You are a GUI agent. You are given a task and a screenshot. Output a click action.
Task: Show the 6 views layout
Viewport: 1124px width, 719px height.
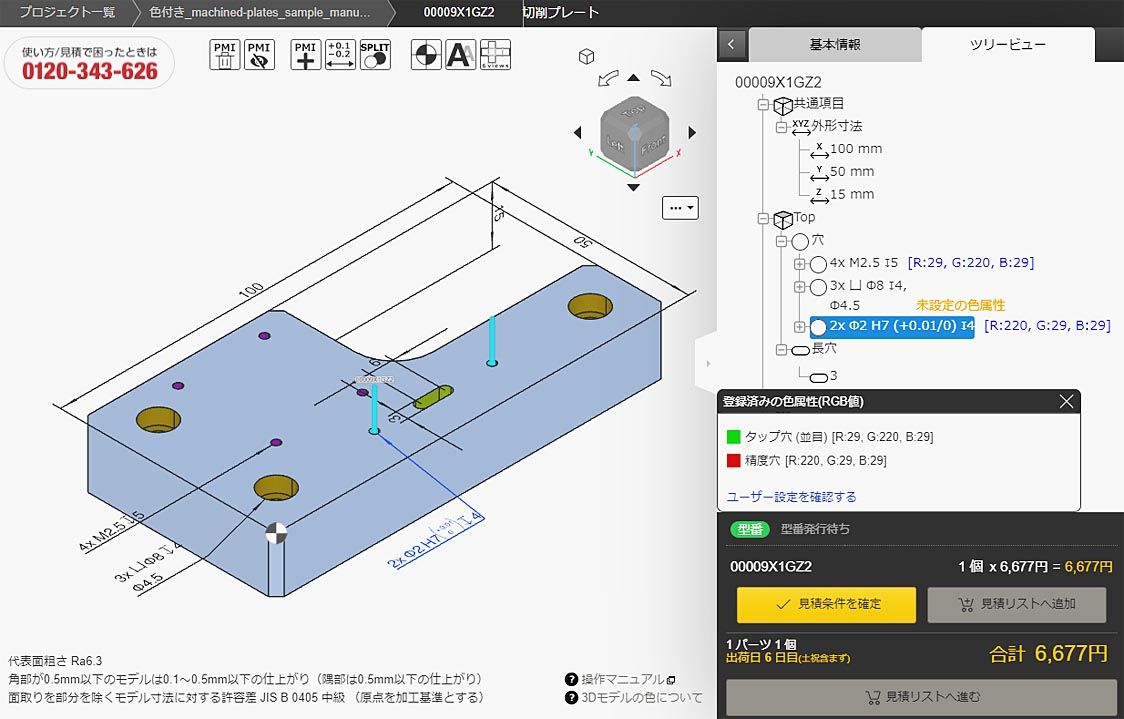(495, 55)
